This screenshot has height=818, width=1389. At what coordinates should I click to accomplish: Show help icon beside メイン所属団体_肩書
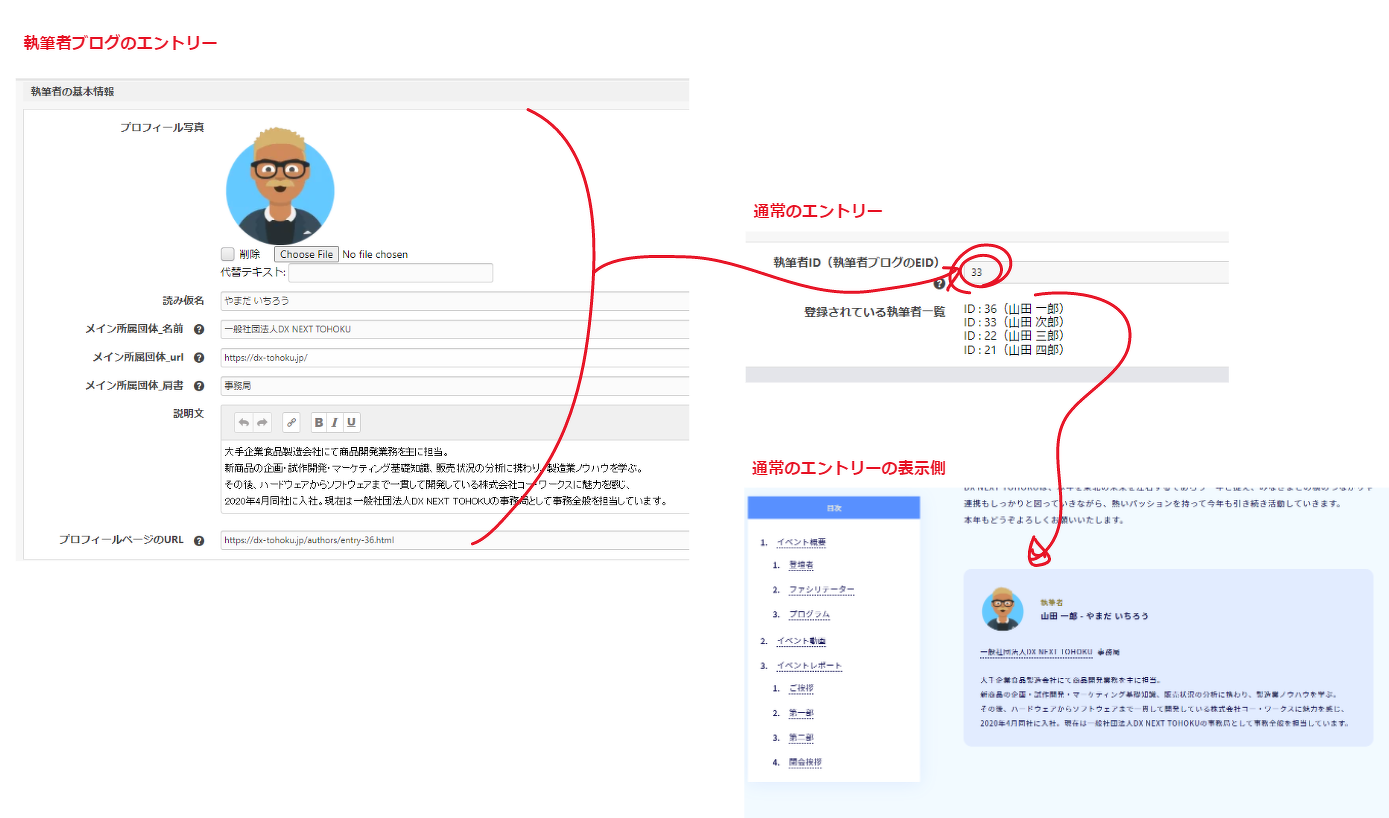click(199, 386)
